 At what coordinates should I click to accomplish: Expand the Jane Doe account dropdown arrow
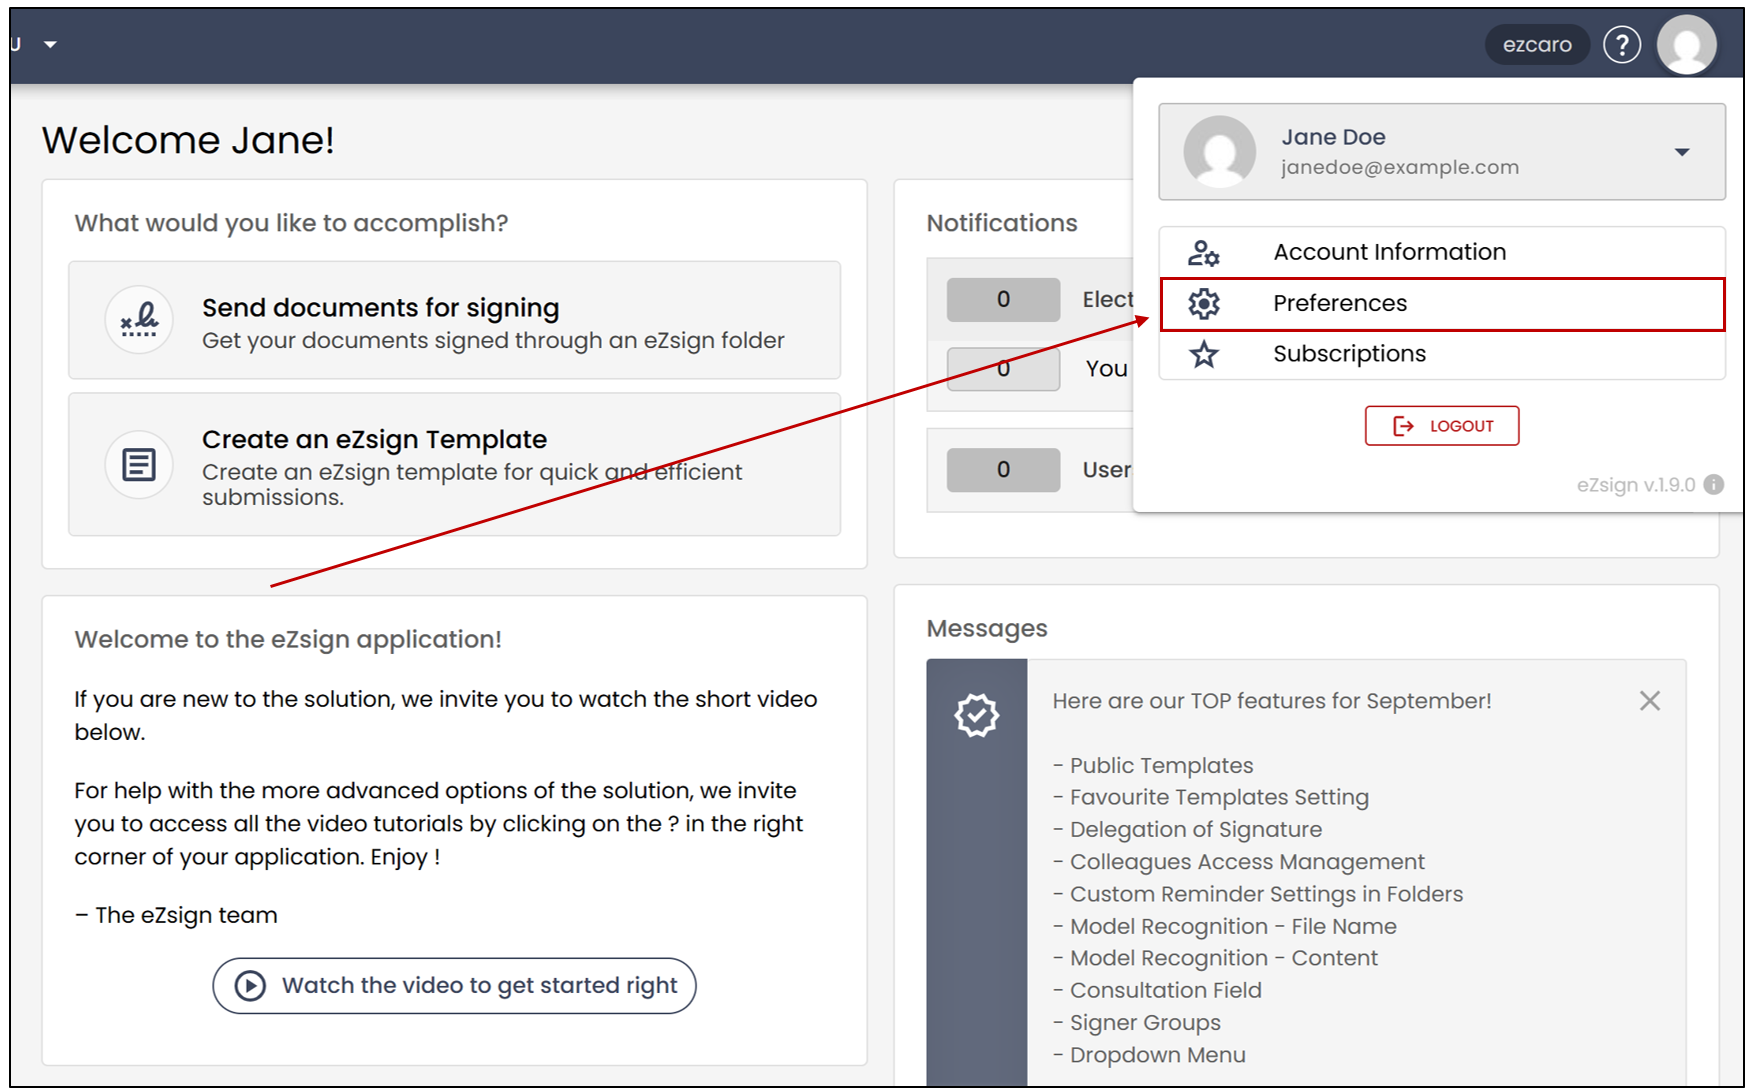(1682, 153)
